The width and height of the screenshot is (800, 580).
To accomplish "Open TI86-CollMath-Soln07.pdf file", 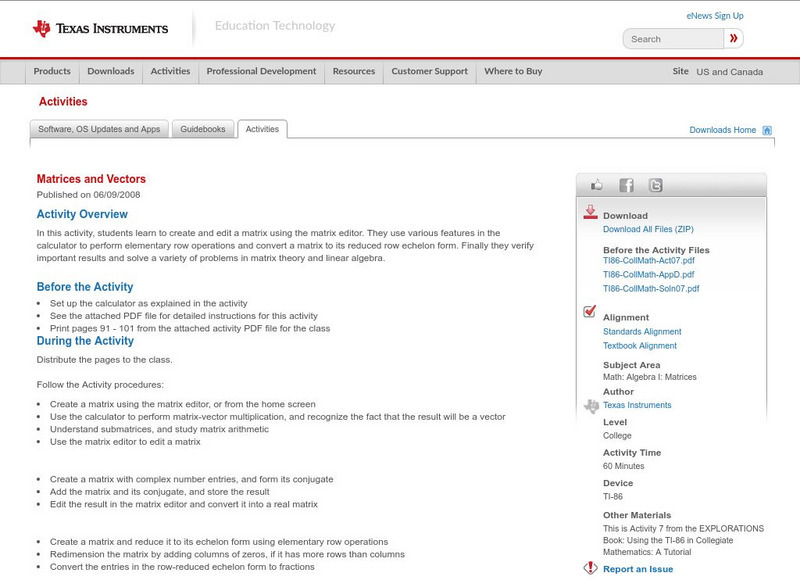I will (x=651, y=289).
